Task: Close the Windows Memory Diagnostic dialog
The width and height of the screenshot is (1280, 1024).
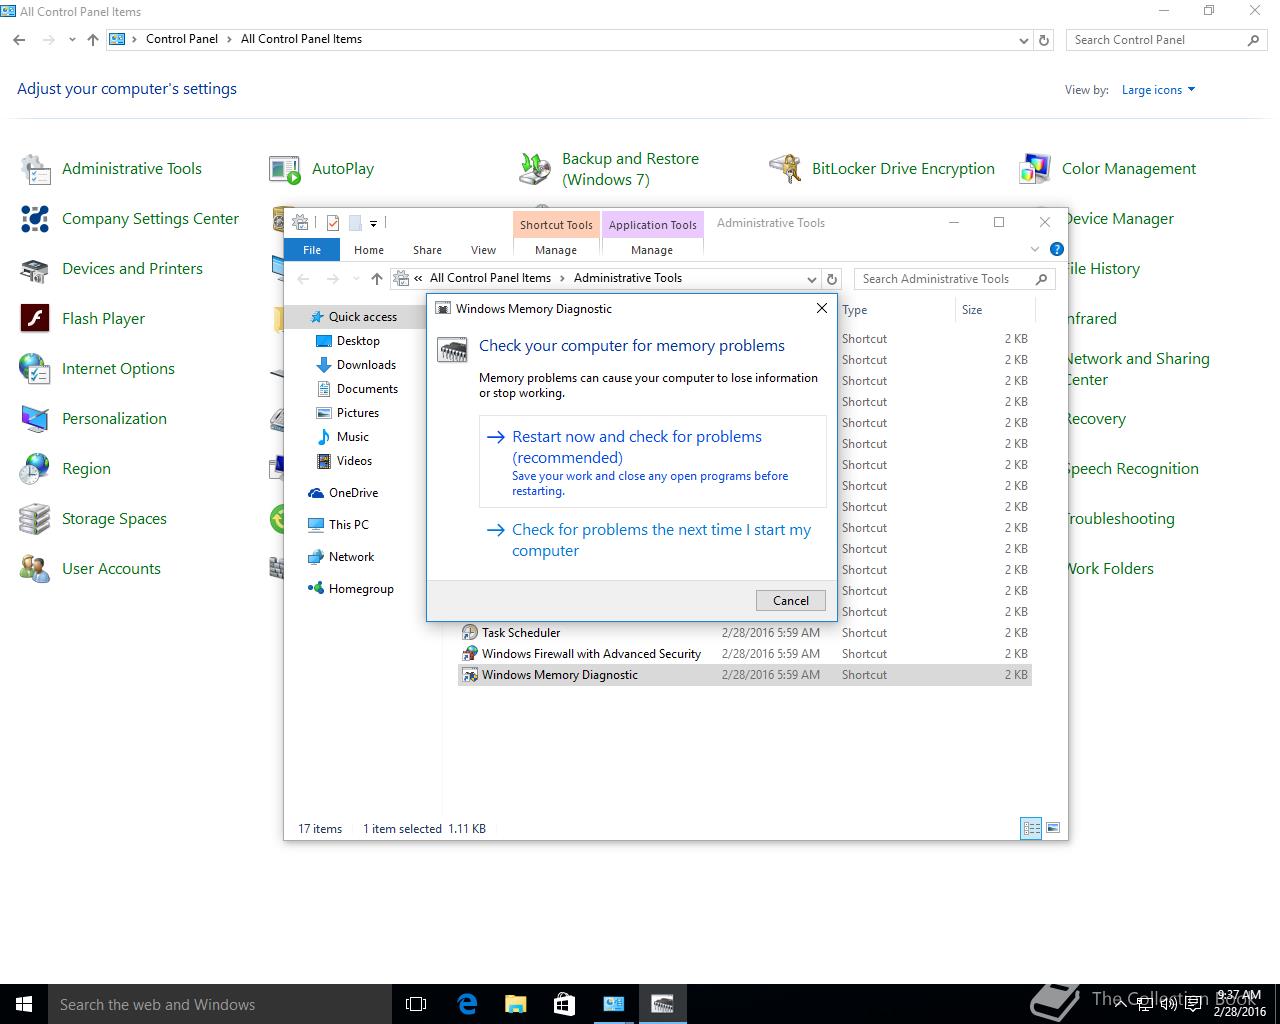Action: (x=821, y=308)
